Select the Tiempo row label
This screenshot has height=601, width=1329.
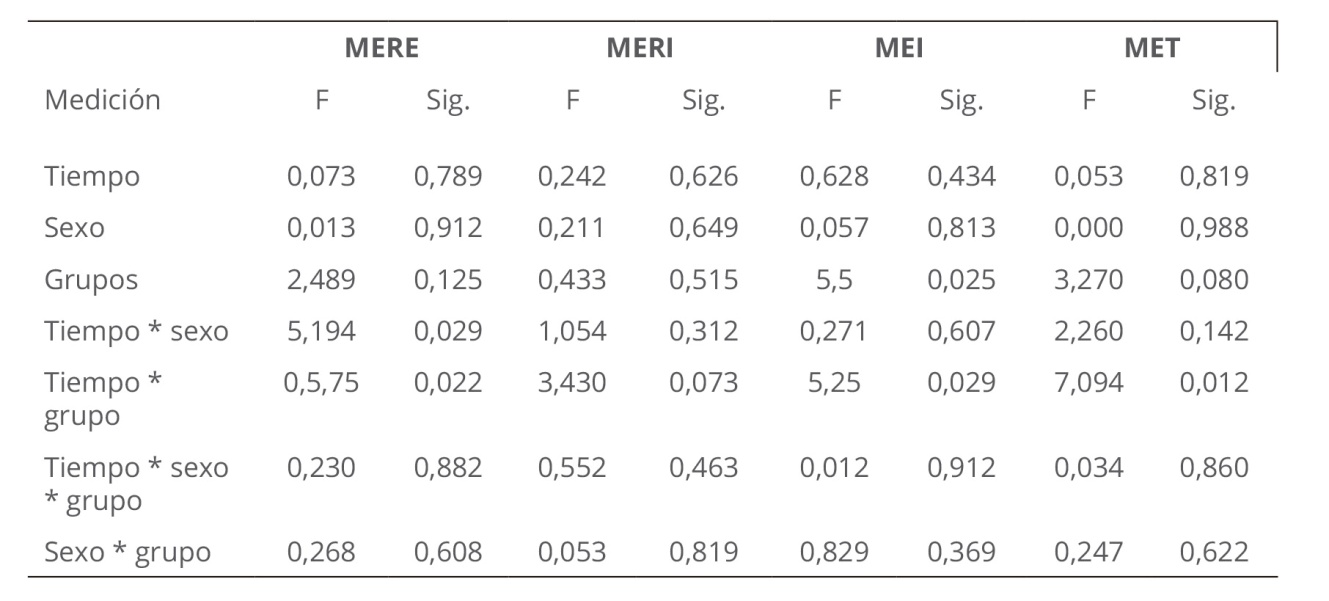coord(92,177)
